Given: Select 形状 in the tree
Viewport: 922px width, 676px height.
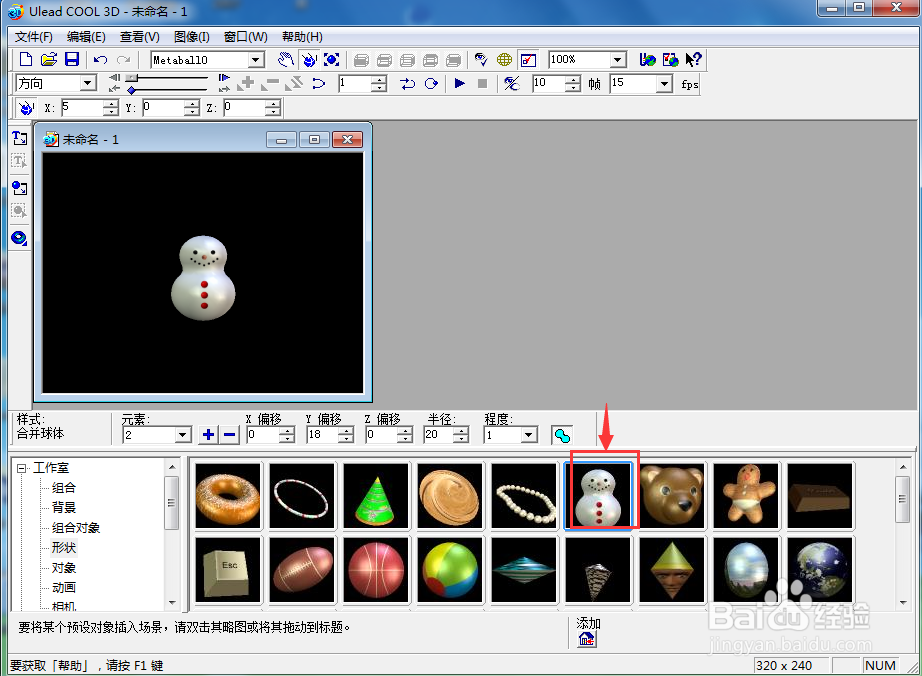Looking at the screenshot, I should pos(64,548).
